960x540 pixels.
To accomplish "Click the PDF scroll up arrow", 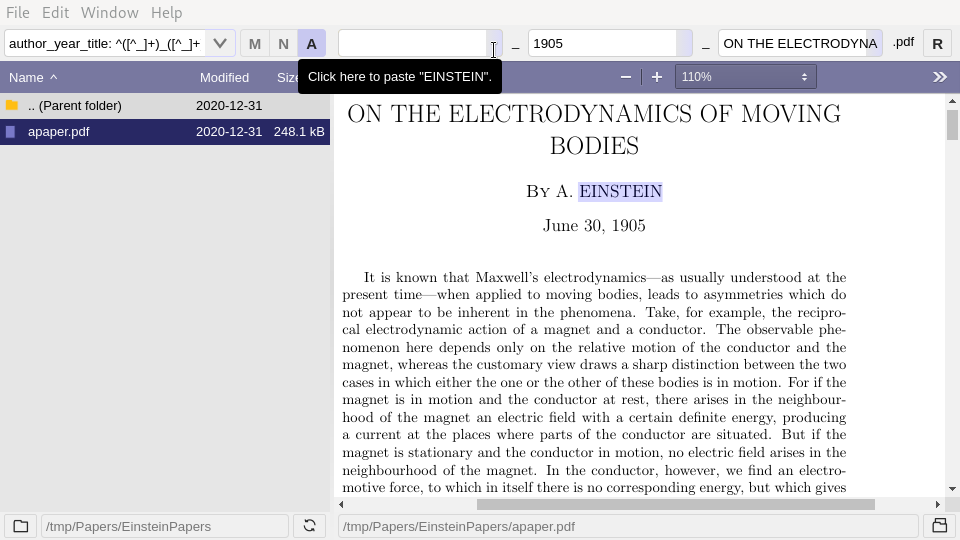I will pos(952,101).
